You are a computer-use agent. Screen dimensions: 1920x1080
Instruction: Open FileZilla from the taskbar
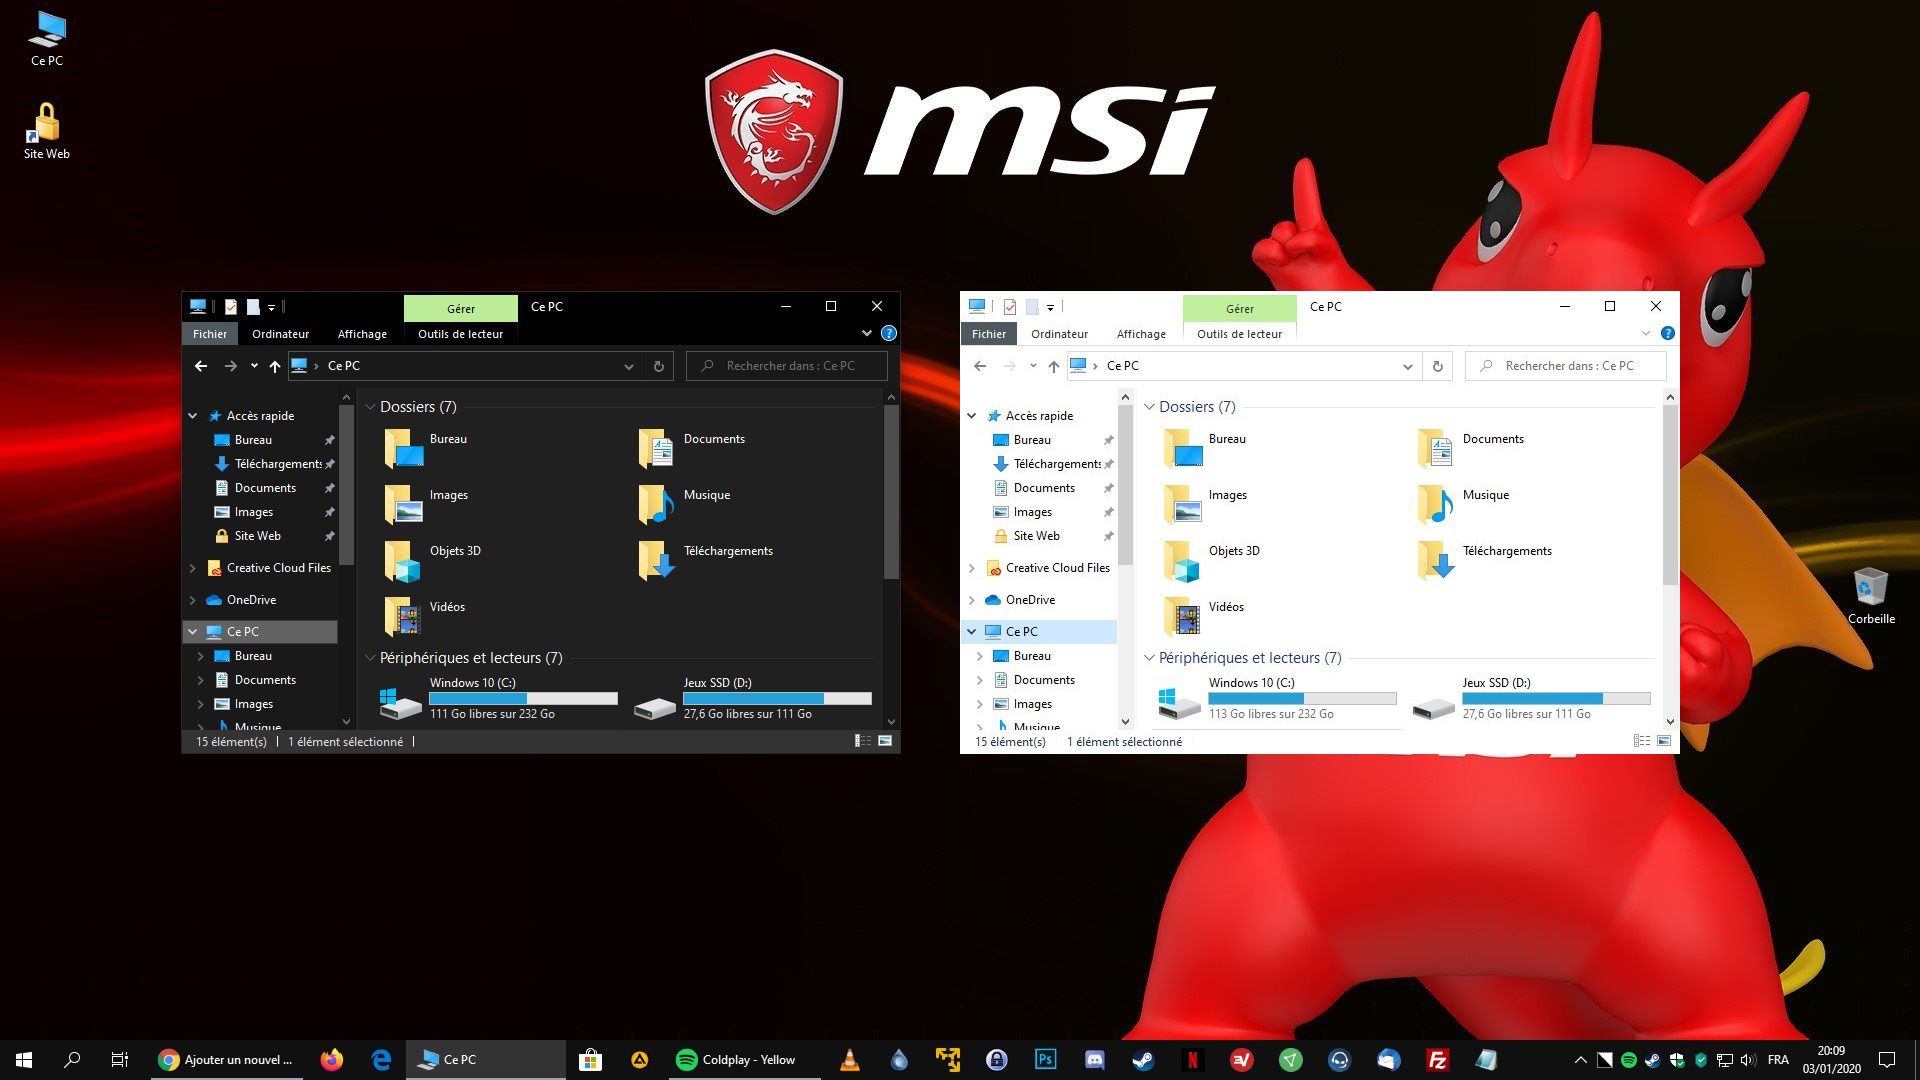[1438, 1060]
